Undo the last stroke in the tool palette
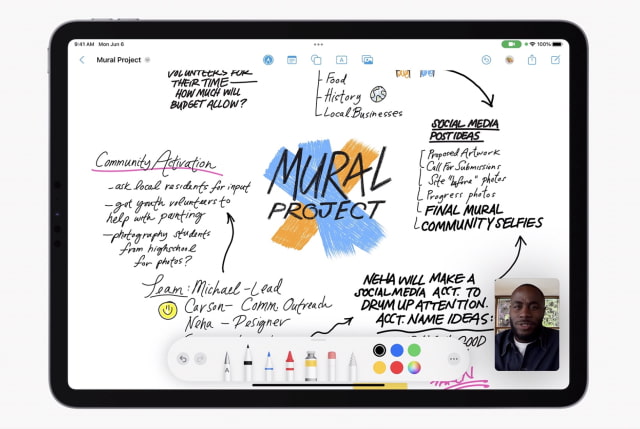The height and width of the screenshot is (429, 640). [183, 359]
